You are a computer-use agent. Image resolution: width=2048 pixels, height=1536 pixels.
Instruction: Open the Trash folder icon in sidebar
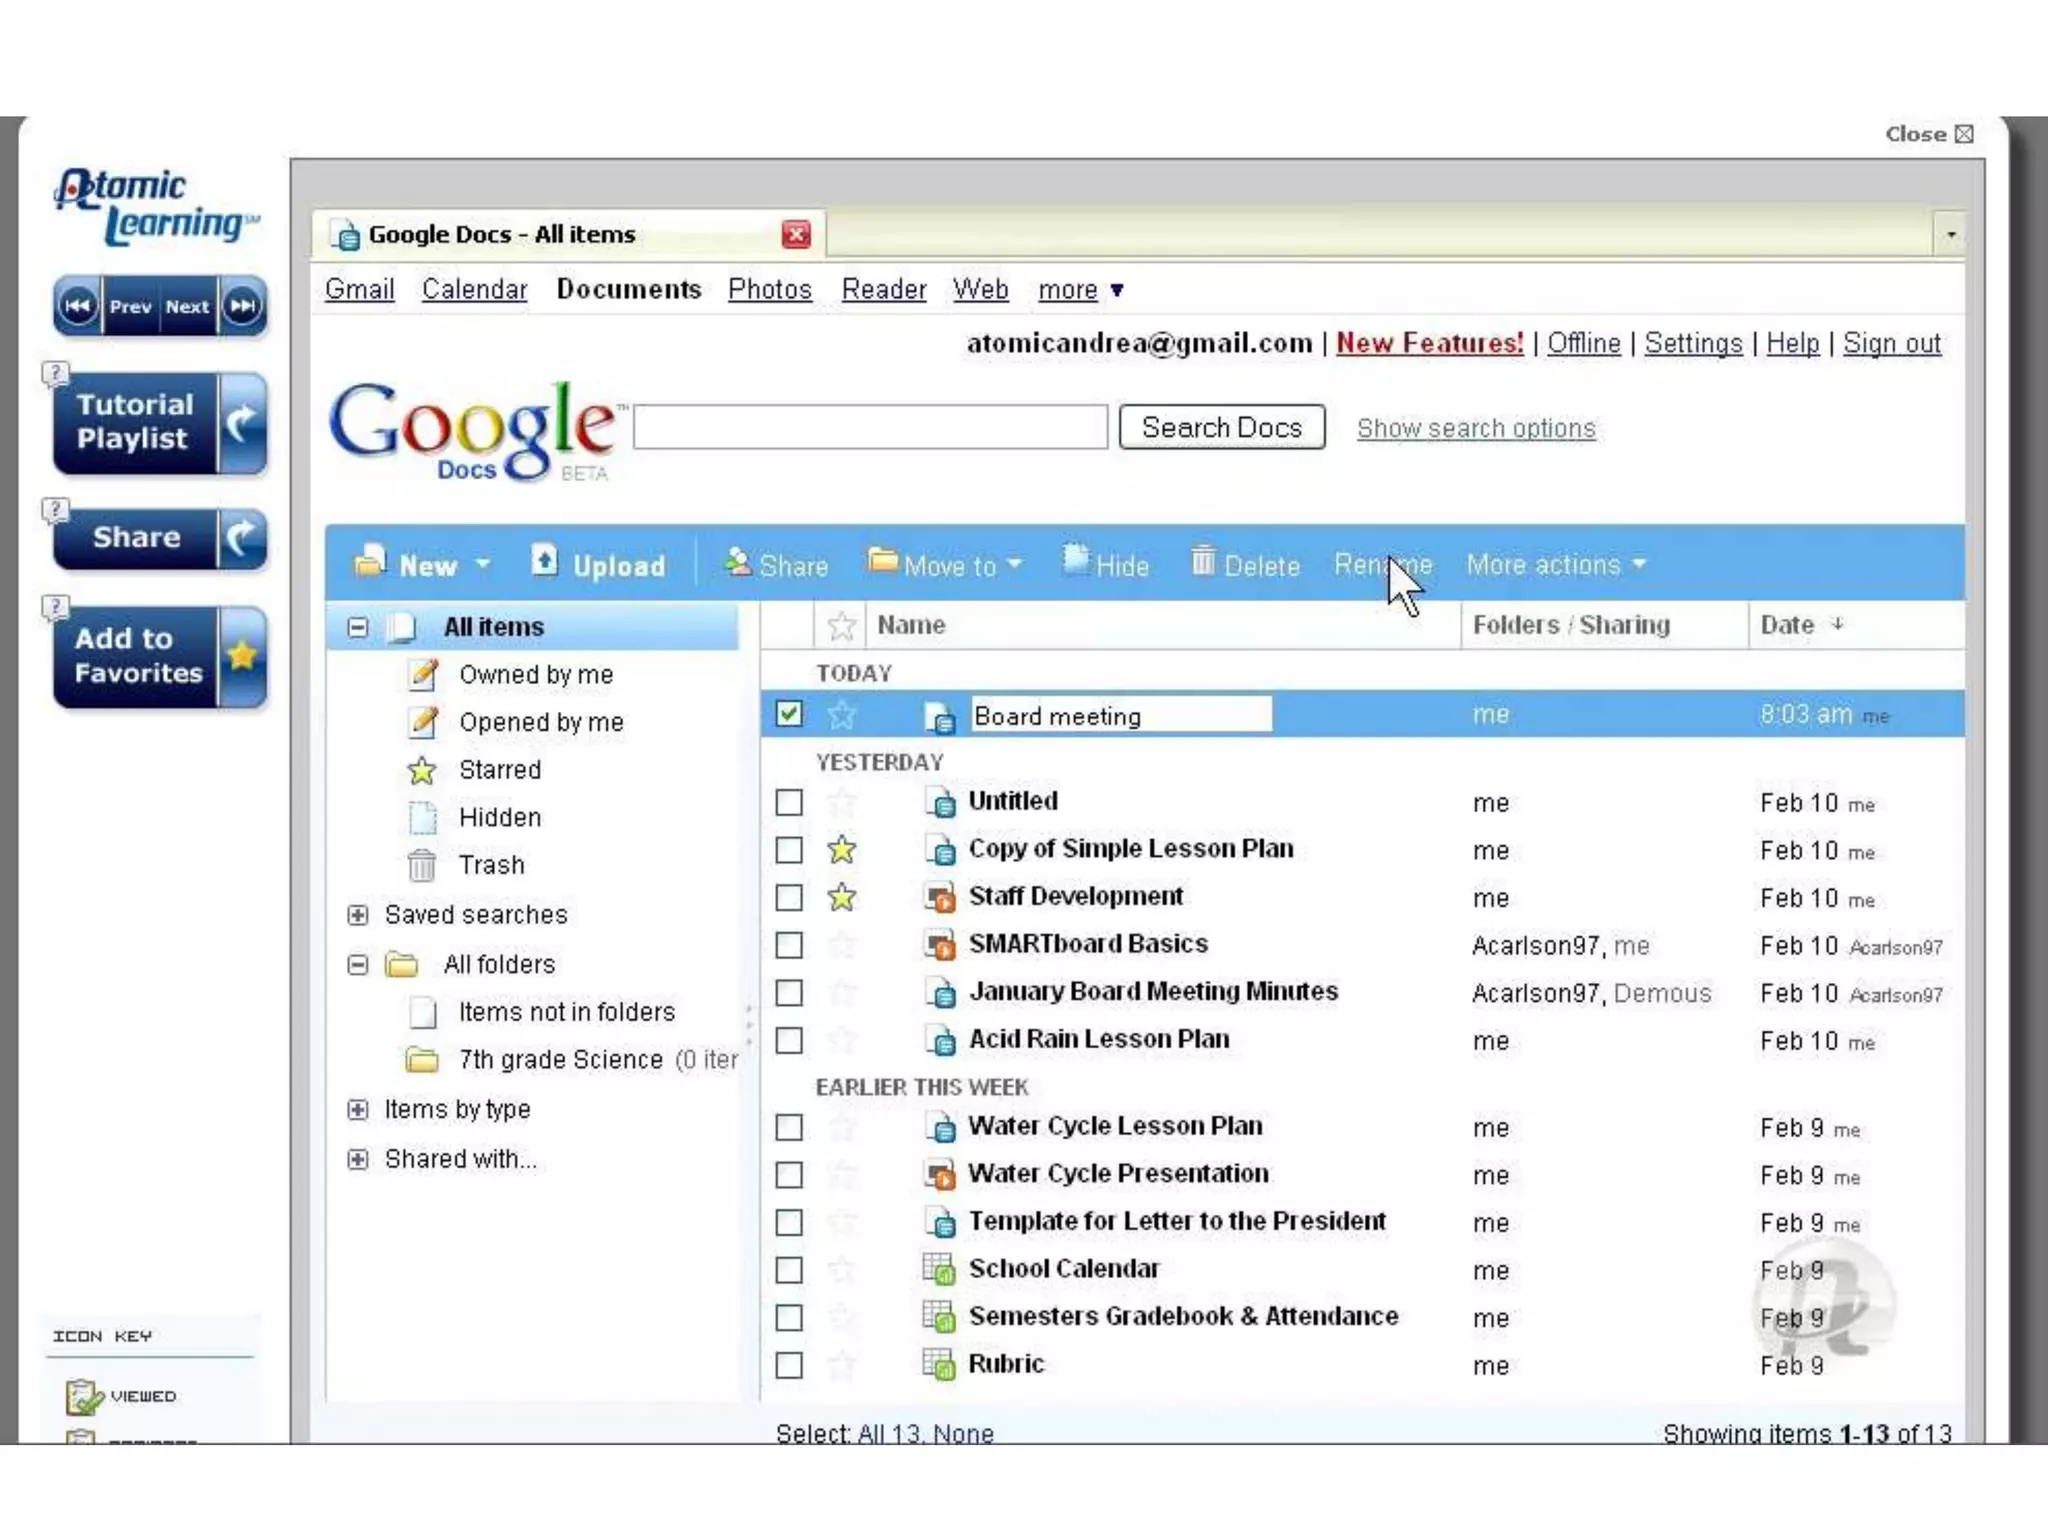tap(422, 865)
